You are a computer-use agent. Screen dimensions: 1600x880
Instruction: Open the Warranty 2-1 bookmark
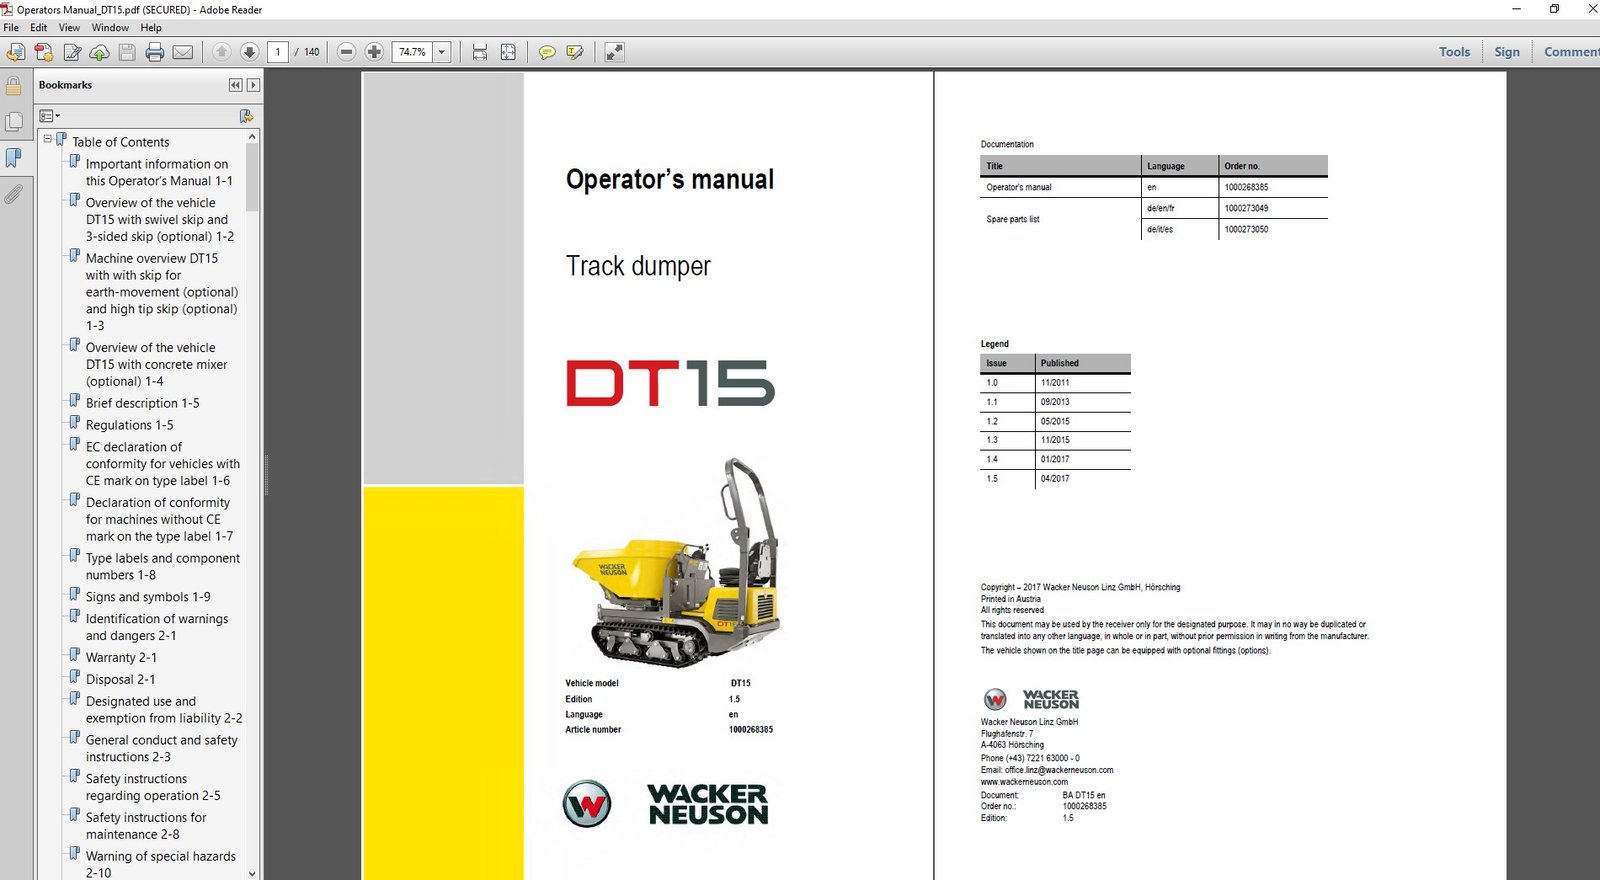coord(121,657)
